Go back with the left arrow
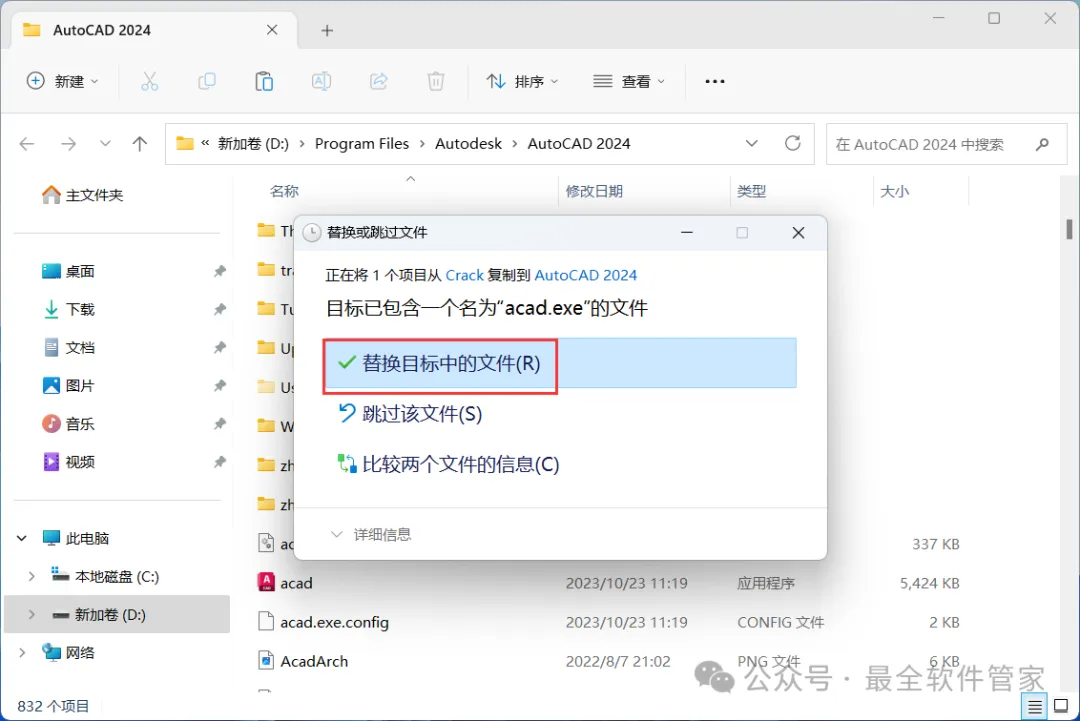Image resolution: width=1080 pixels, height=721 pixels. coord(27,143)
